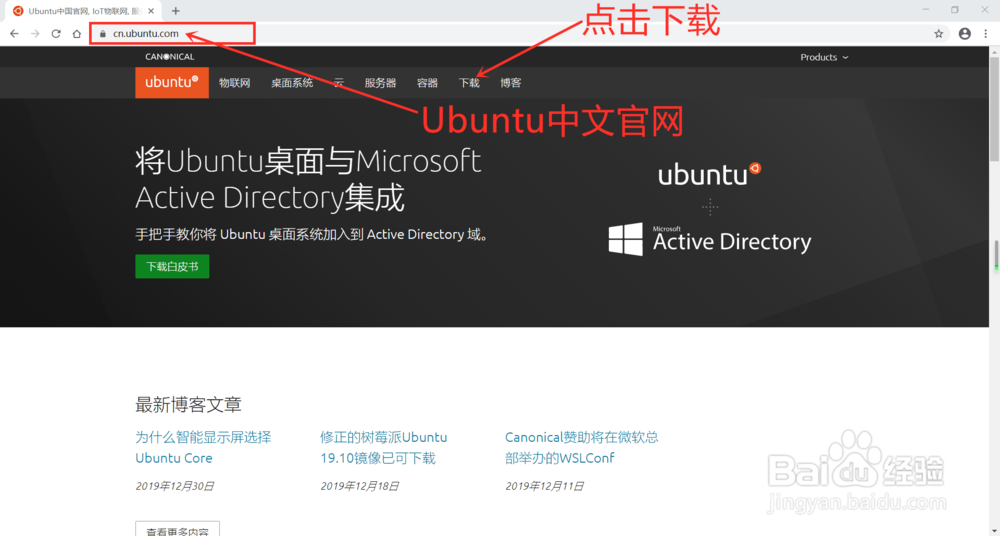The width and height of the screenshot is (1000, 536).
Task: Open a new browser tab
Action: 175,11
